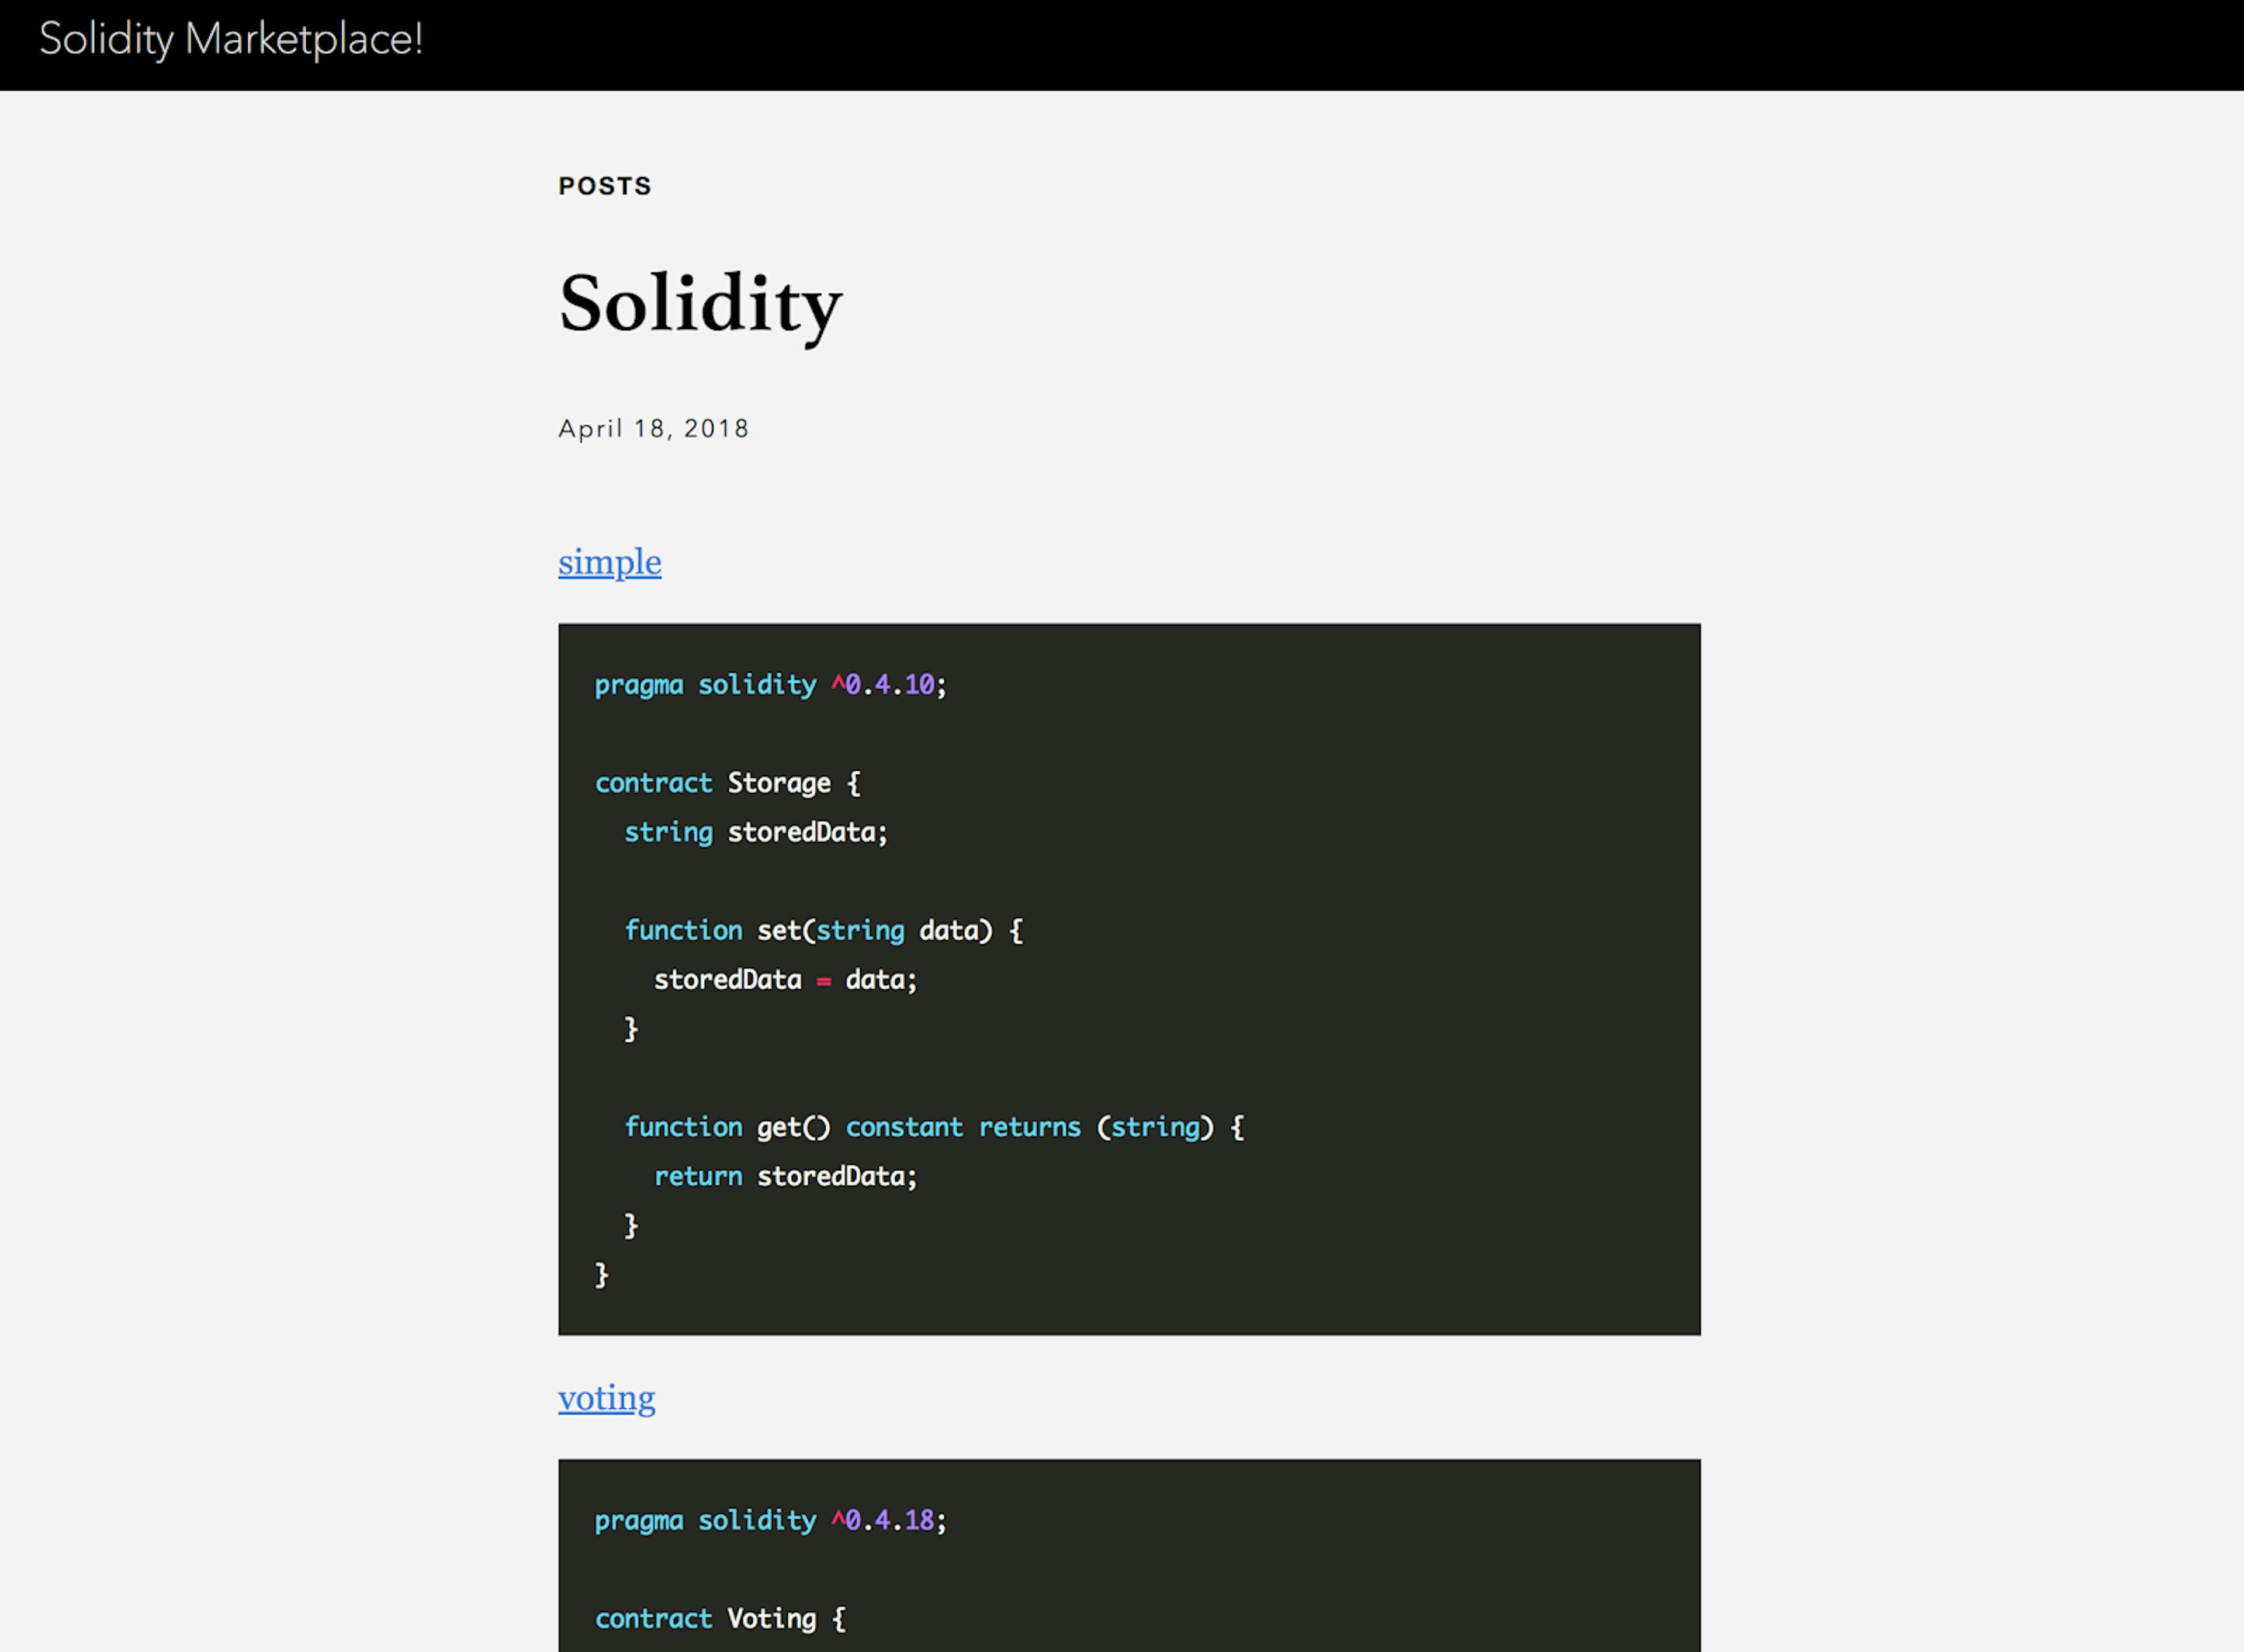Click 'pragma solidity ^0.4.18;' code line
This screenshot has width=2244, height=1652.
coord(769,1520)
